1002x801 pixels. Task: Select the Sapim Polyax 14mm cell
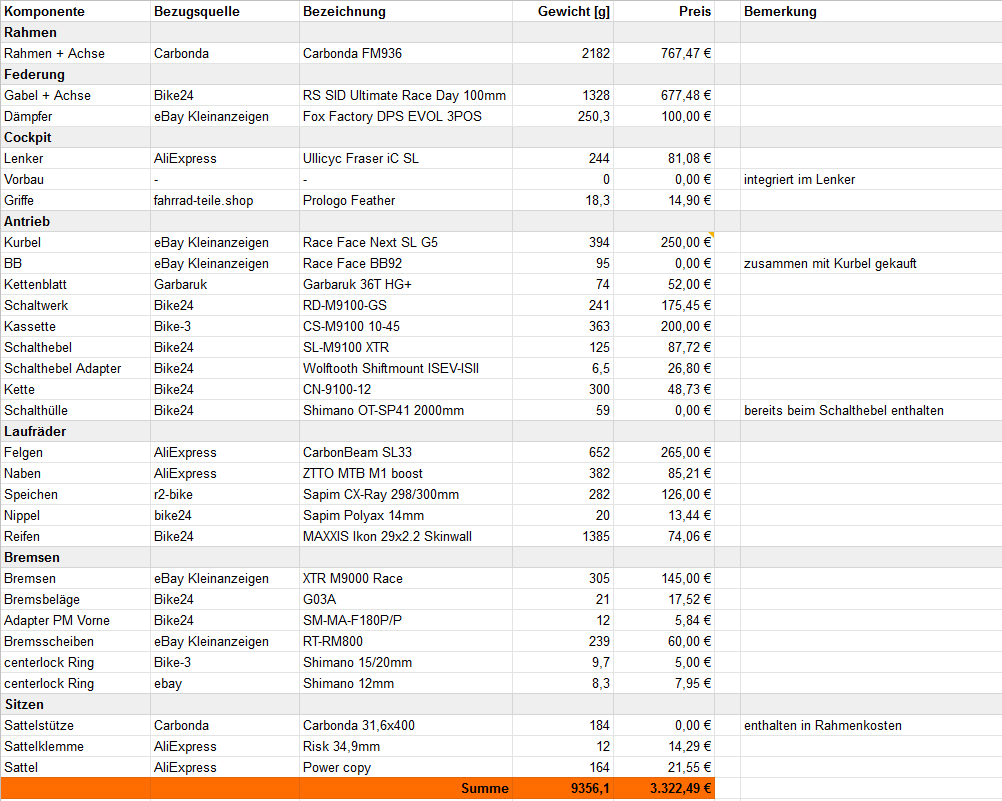click(406, 515)
